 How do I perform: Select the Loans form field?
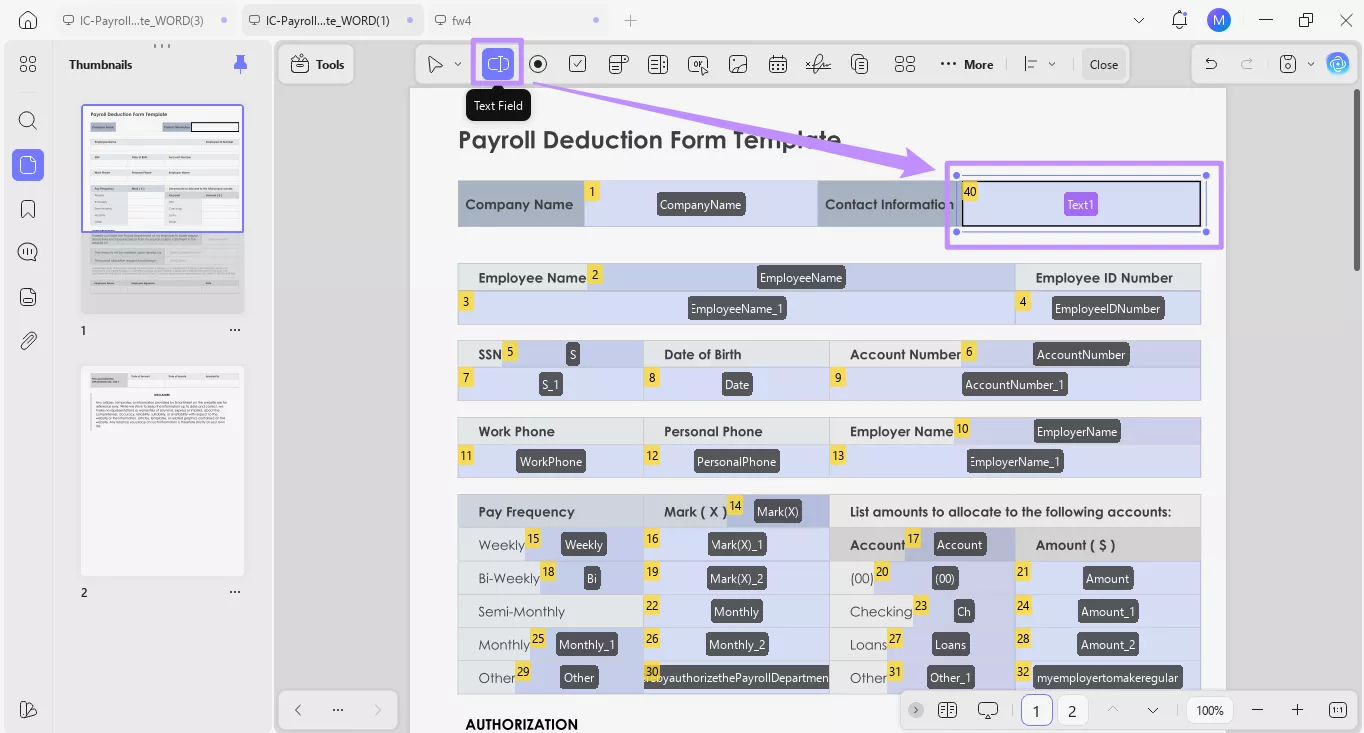[x=950, y=645]
